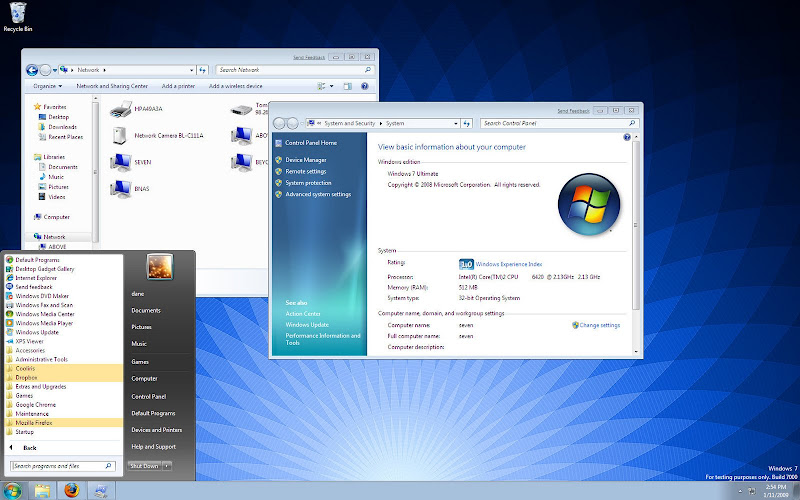Open the Recycle Bin desktop icon
This screenshot has height=500, width=800.
coord(17,17)
